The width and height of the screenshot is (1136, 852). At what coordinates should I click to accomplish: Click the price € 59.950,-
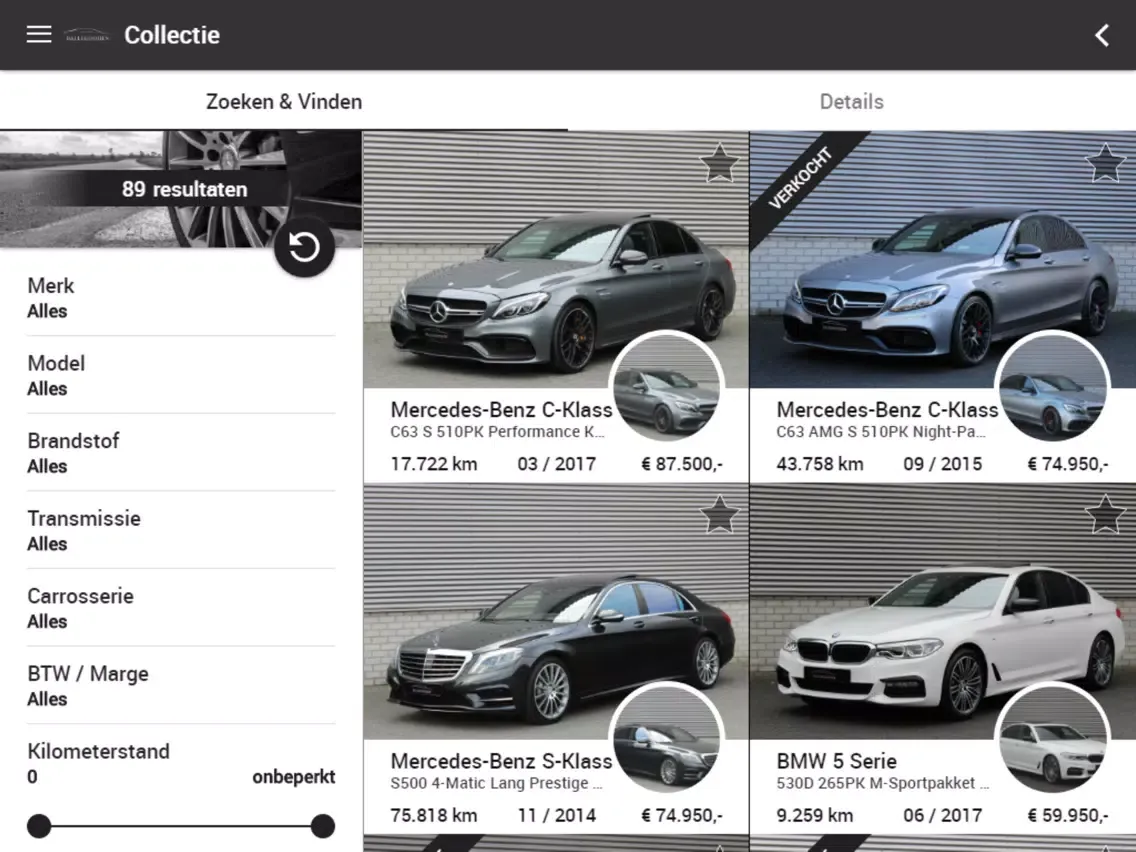click(1068, 815)
